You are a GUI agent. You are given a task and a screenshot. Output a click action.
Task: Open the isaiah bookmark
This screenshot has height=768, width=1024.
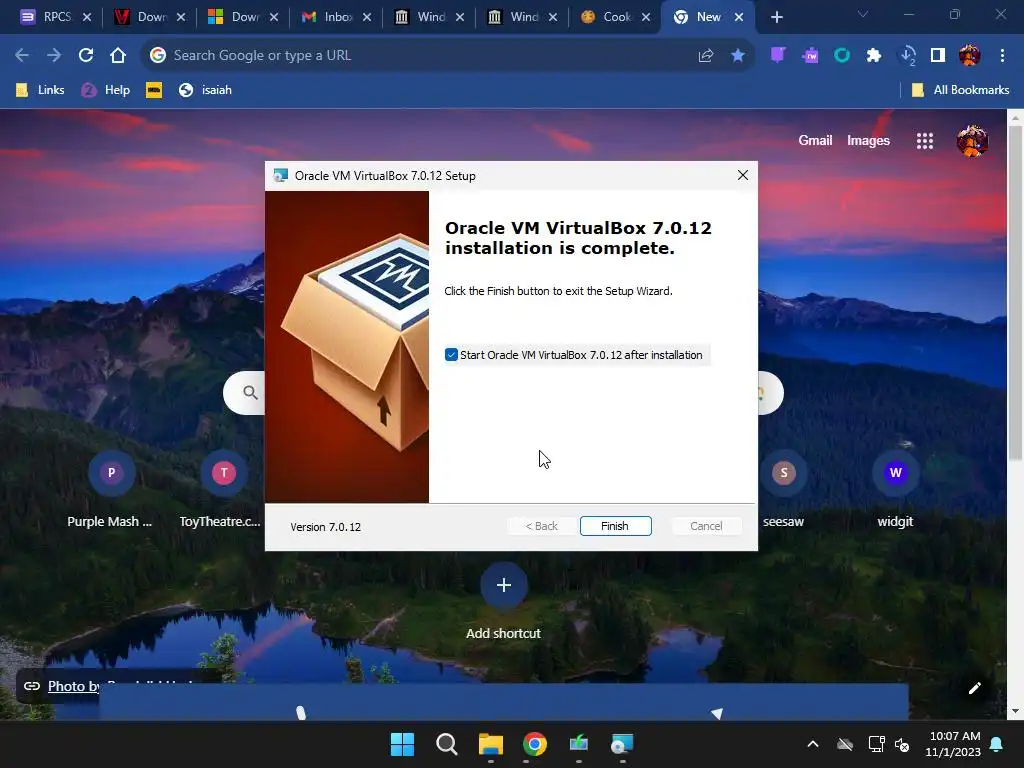205,90
